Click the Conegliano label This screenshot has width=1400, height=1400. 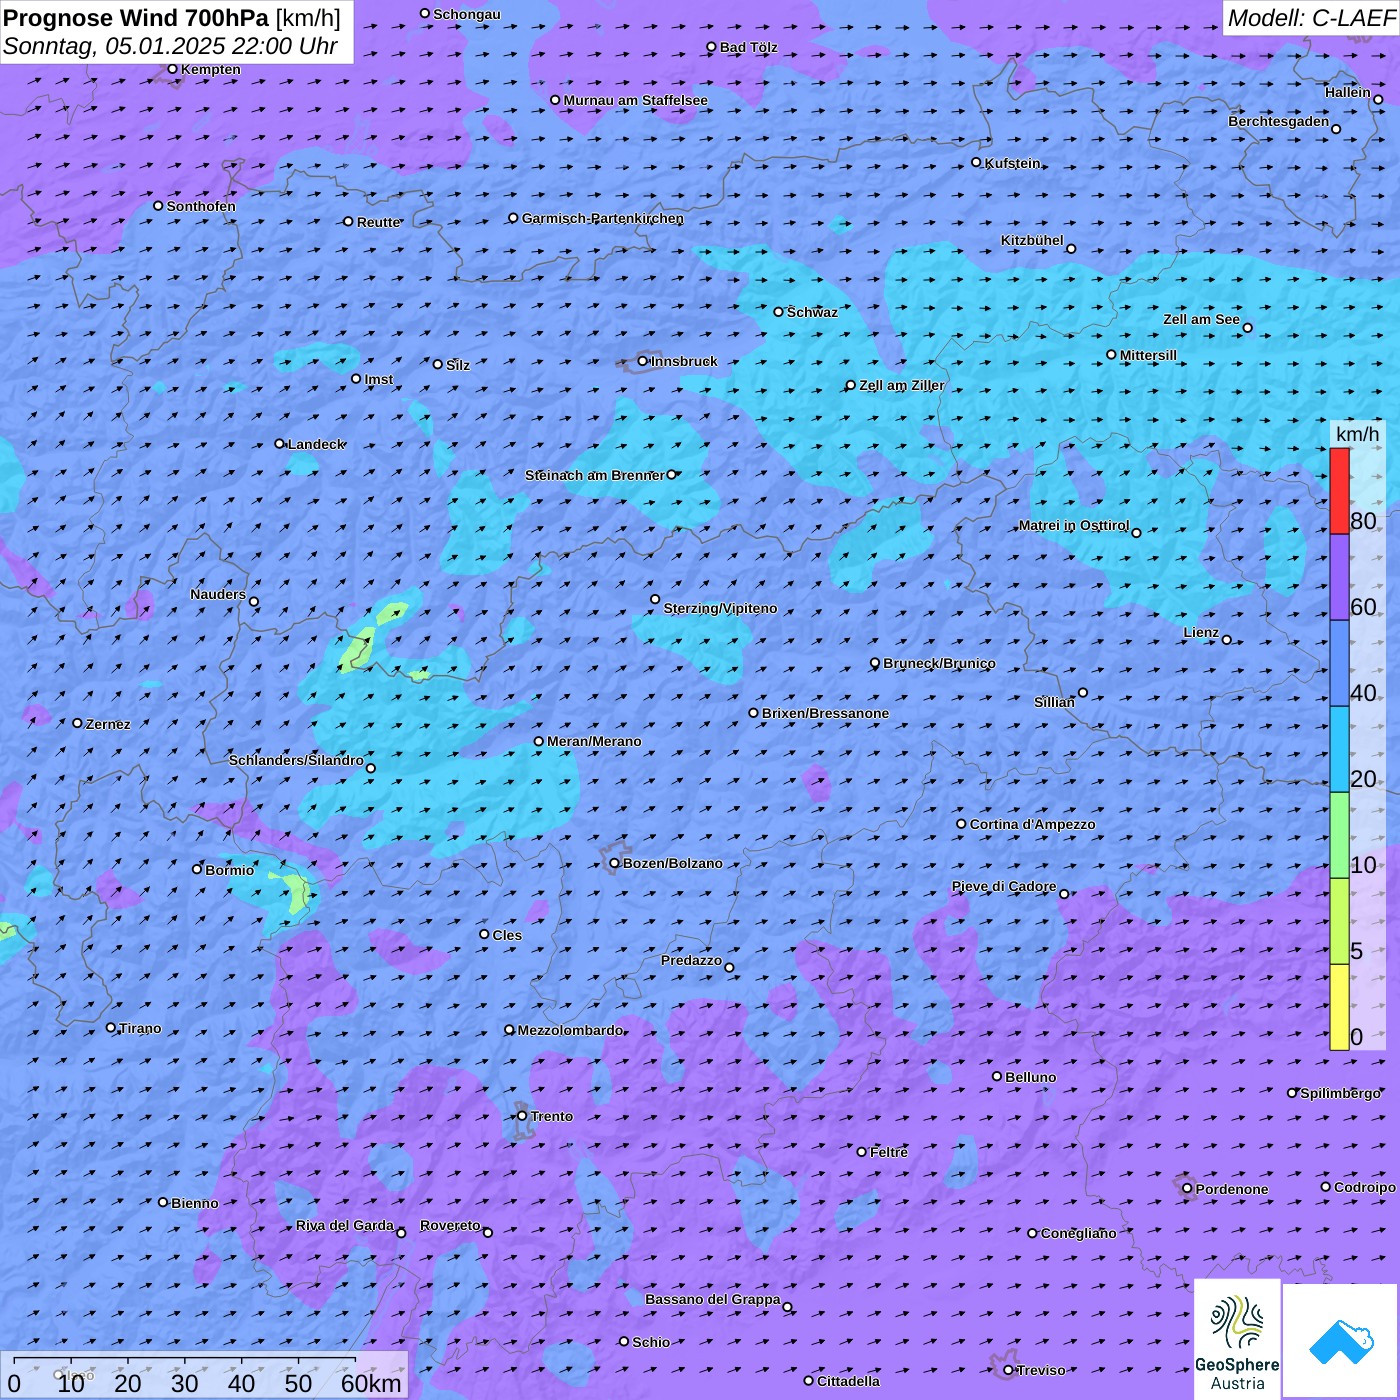(1078, 1233)
